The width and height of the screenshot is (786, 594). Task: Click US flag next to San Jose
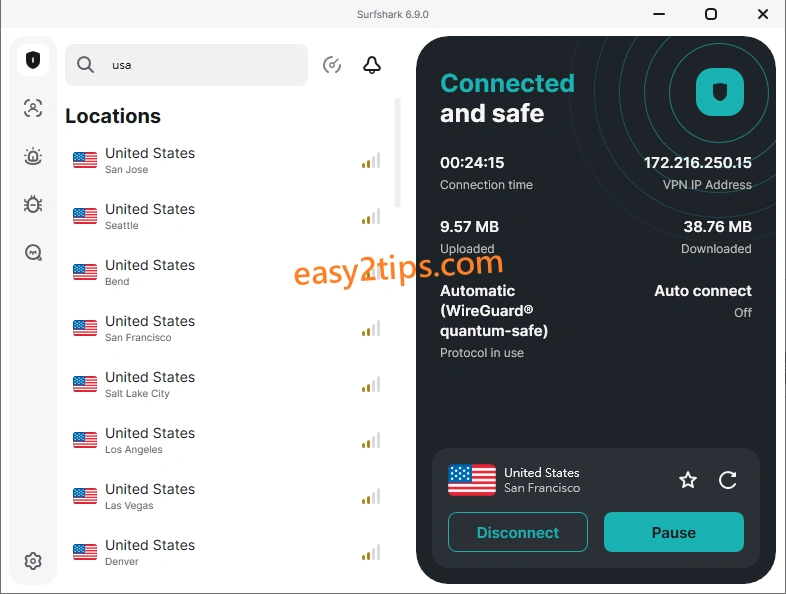pos(85,160)
